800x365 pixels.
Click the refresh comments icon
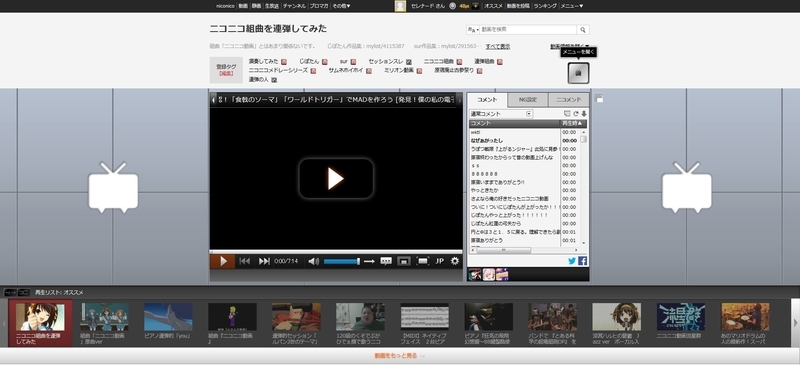coord(576,114)
